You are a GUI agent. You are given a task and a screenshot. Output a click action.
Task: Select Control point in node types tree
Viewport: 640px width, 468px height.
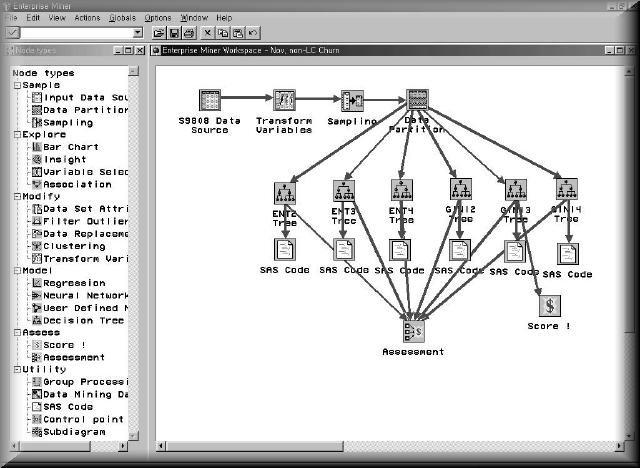point(78,419)
